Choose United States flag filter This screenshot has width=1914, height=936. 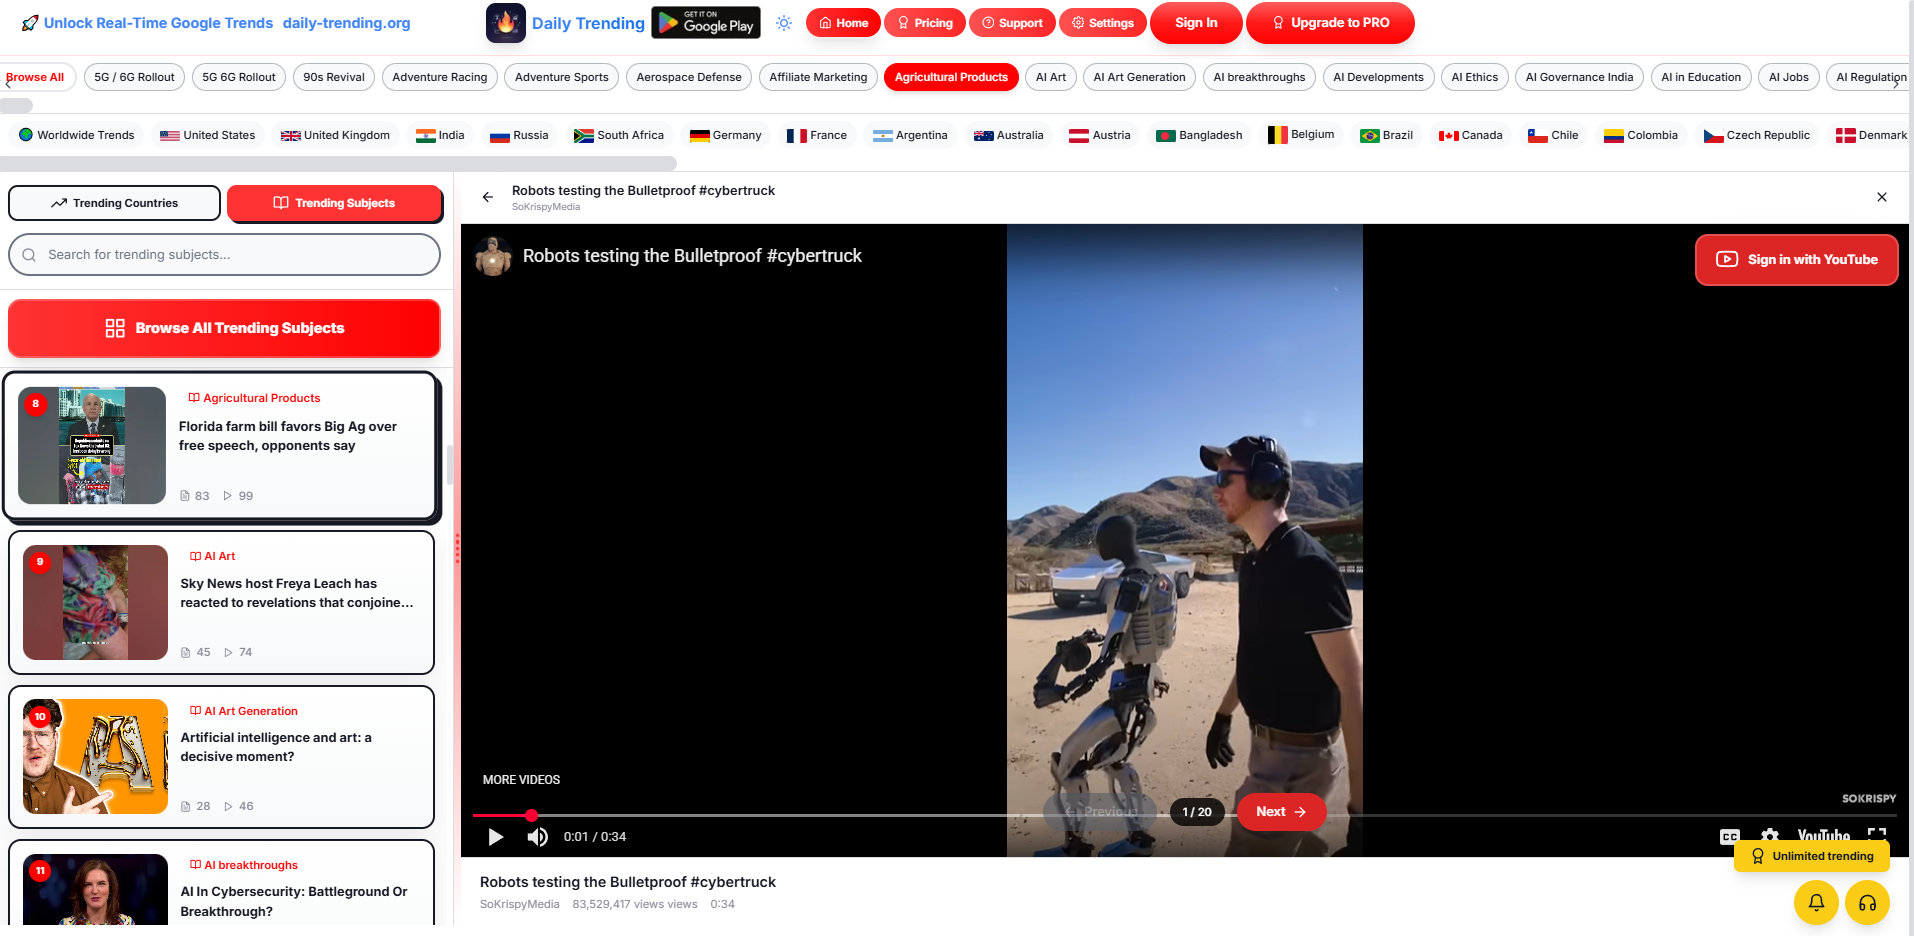[208, 135]
